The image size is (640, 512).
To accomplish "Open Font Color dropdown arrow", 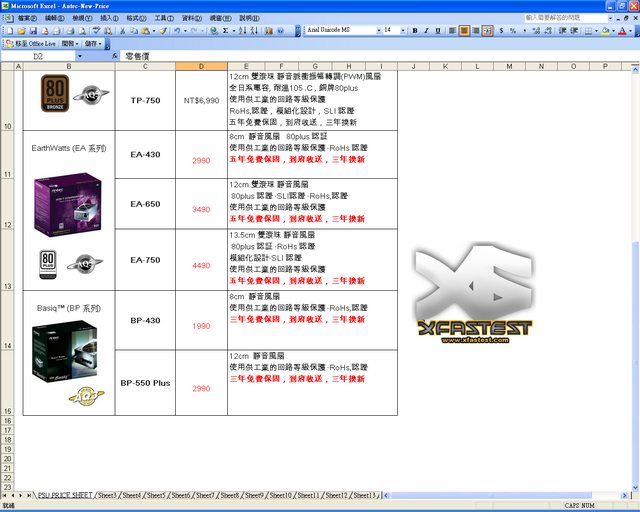I will [630, 31].
